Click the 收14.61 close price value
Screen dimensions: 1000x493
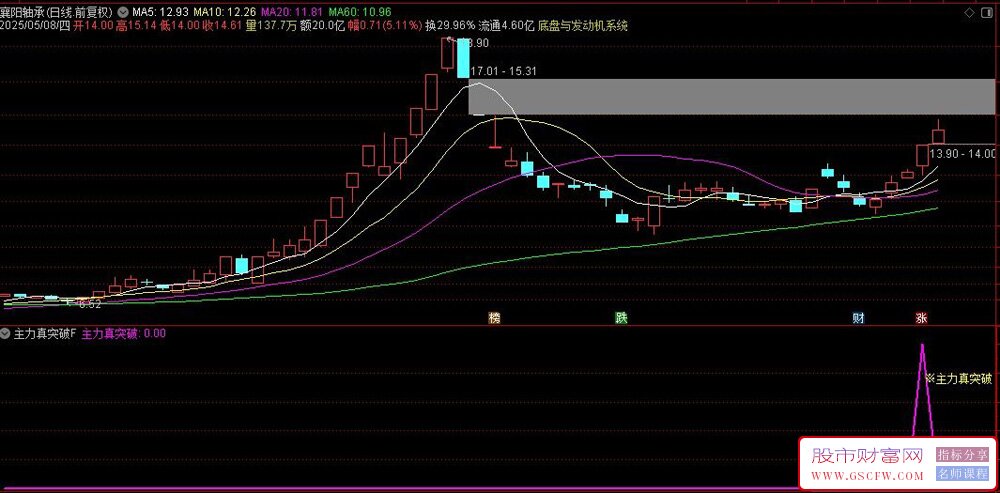pos(223,26)
